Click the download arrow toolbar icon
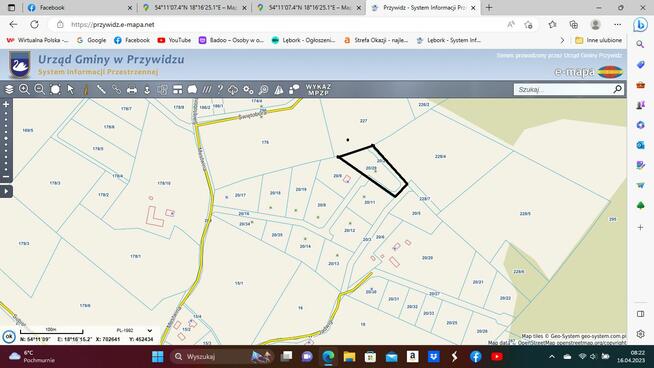 tap(147, 90)
